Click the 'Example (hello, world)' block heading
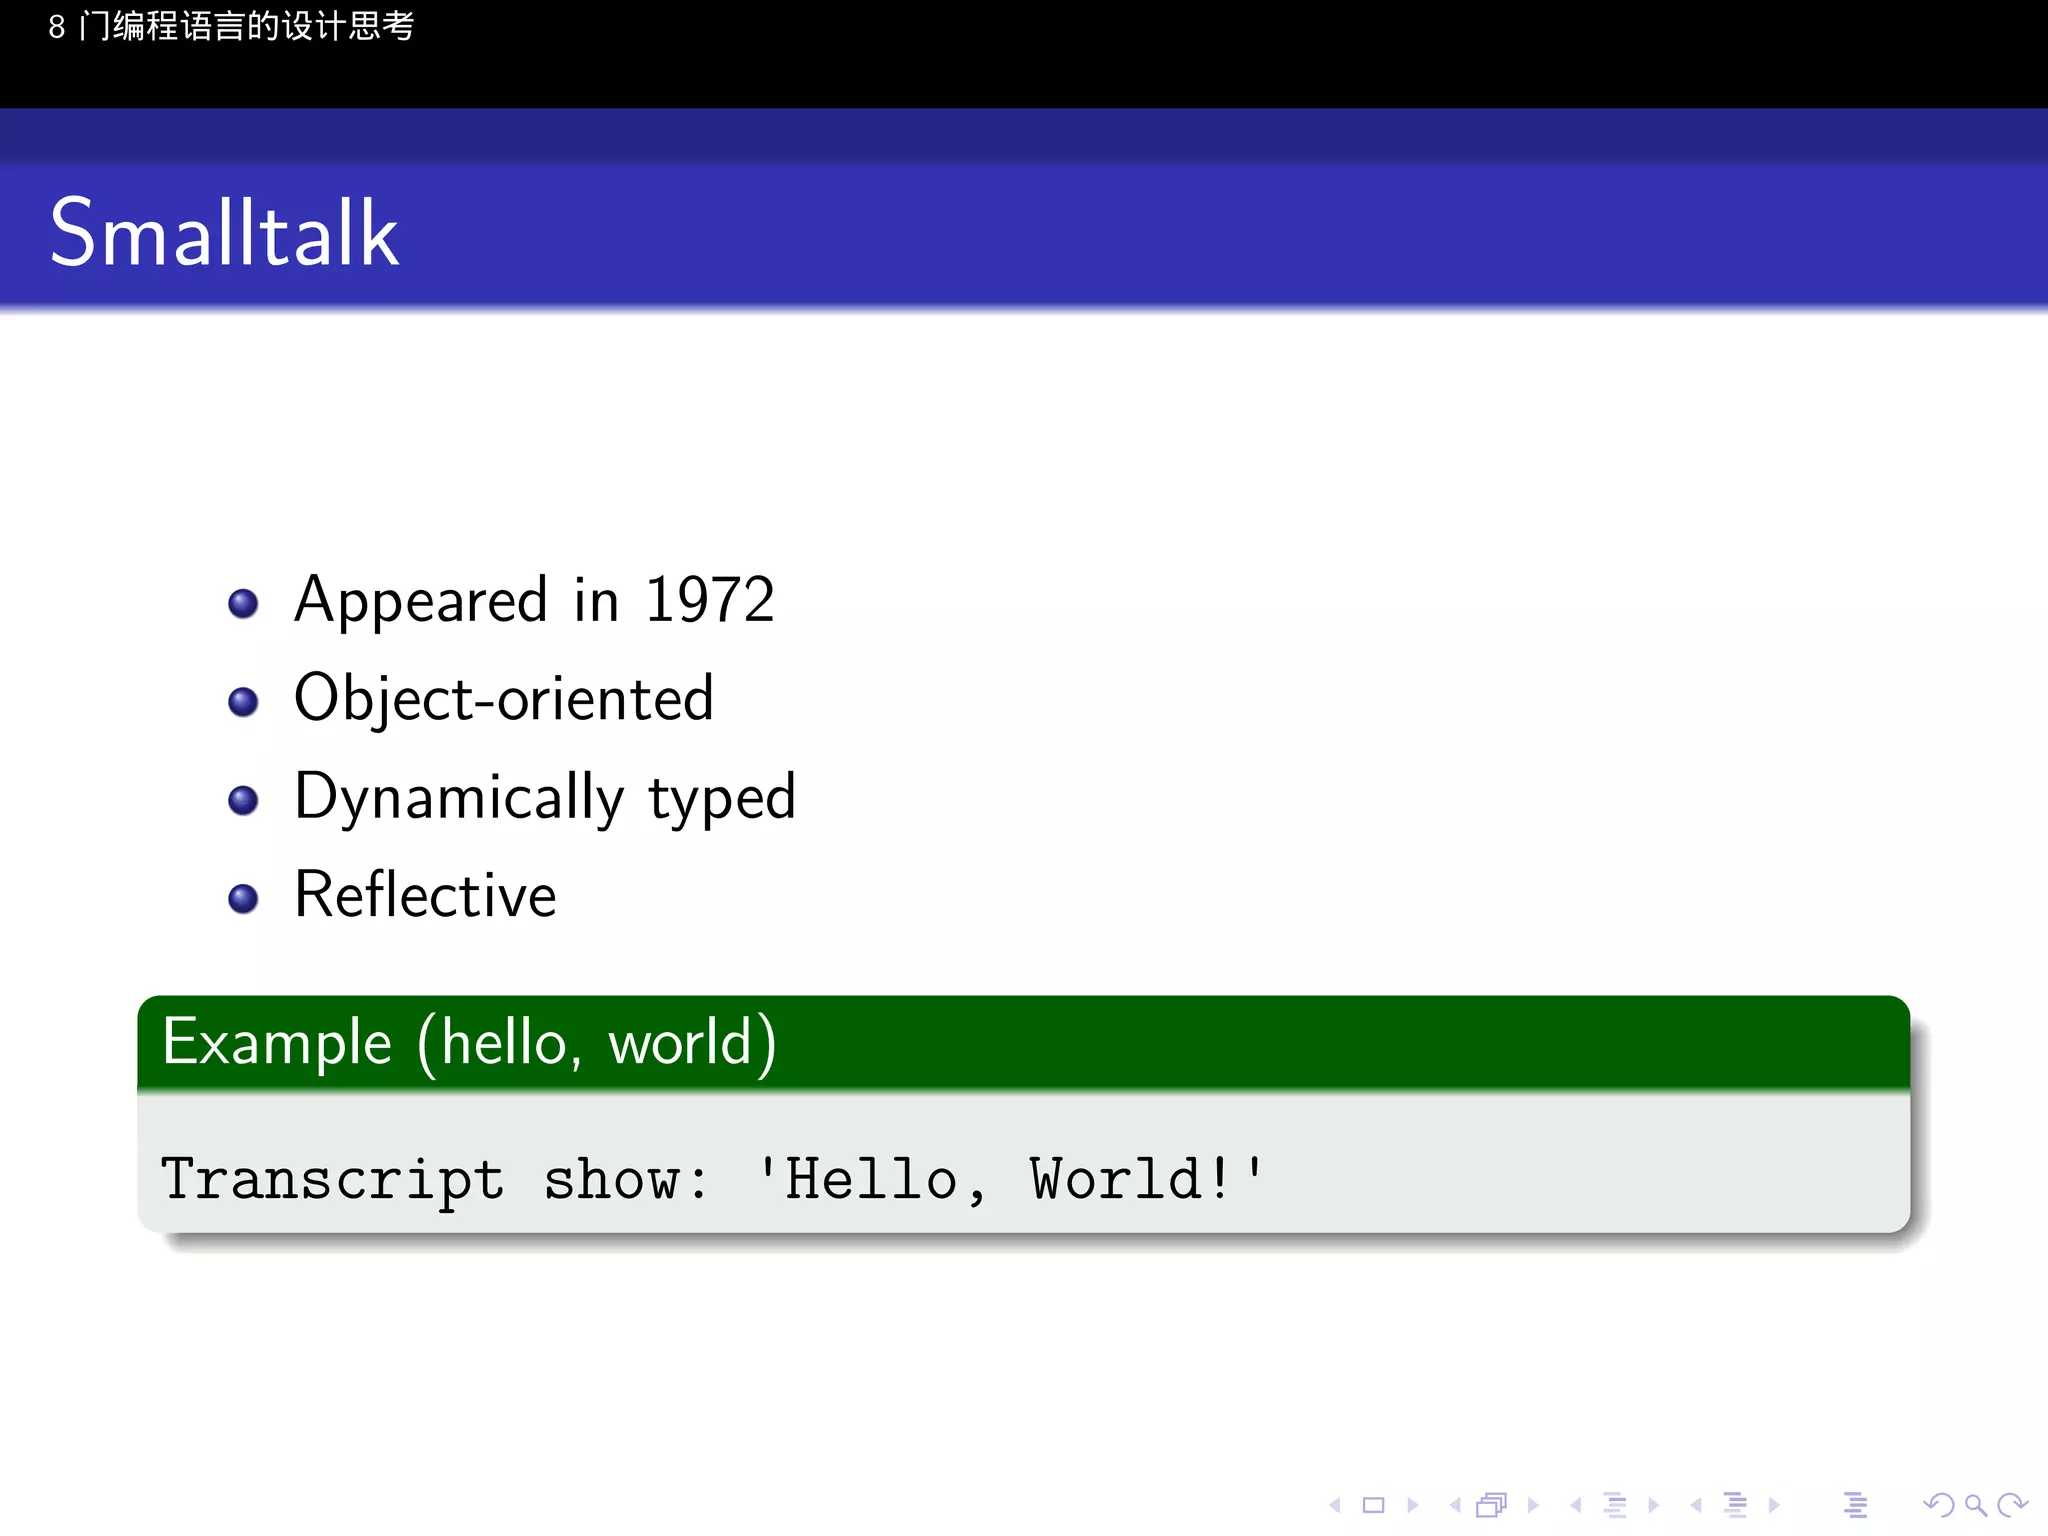Screen dimensions: 2048x1536 470,1043
